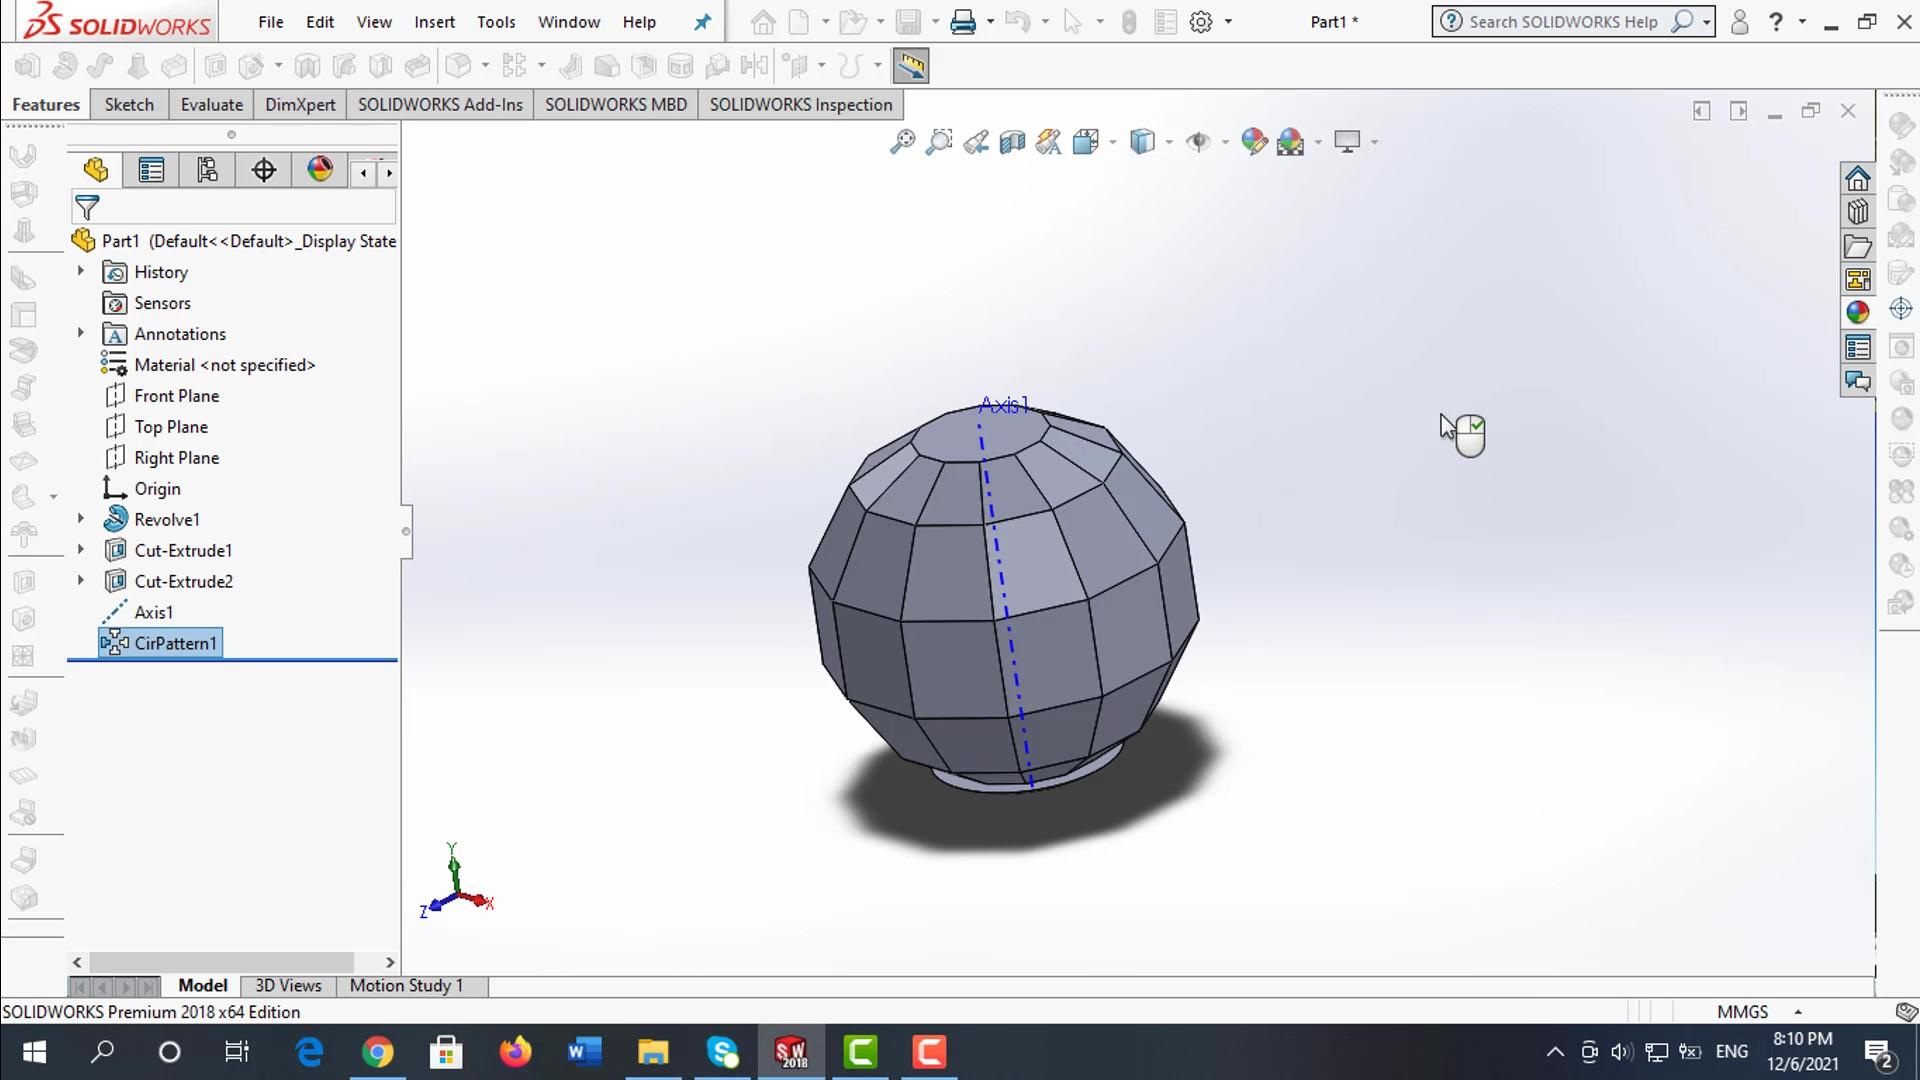Click the Edit Appearance color ball icon

(x=1253, y=142)
